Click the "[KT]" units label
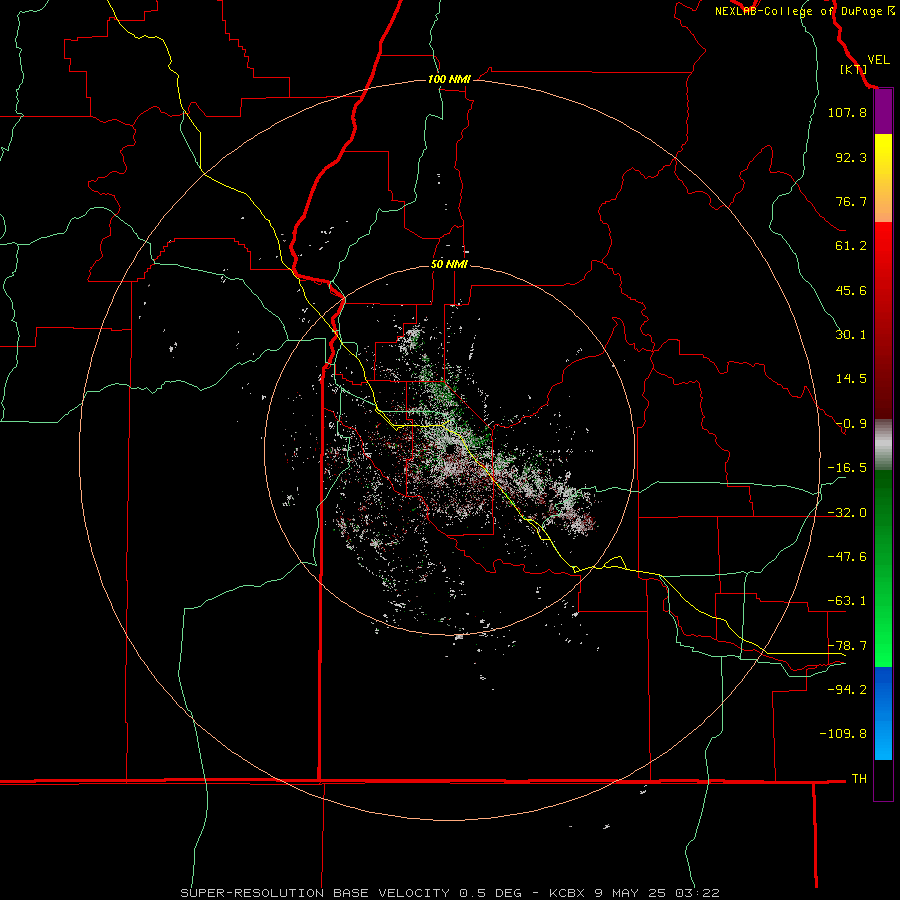 (854, 69)
